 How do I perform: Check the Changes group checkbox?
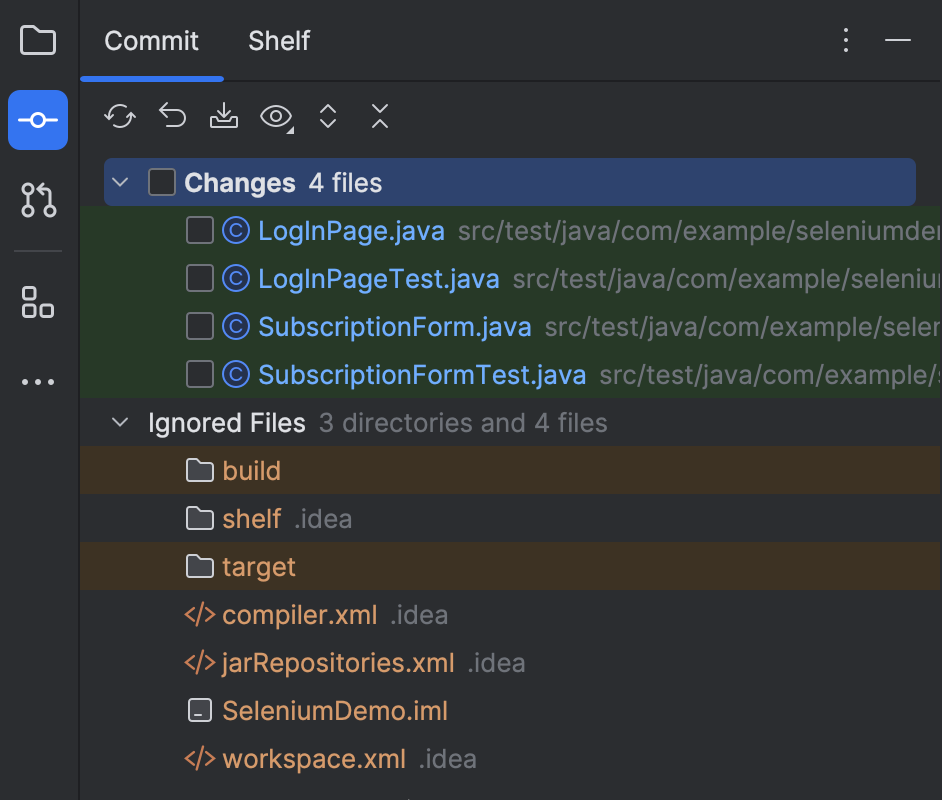tap(160, 182)
